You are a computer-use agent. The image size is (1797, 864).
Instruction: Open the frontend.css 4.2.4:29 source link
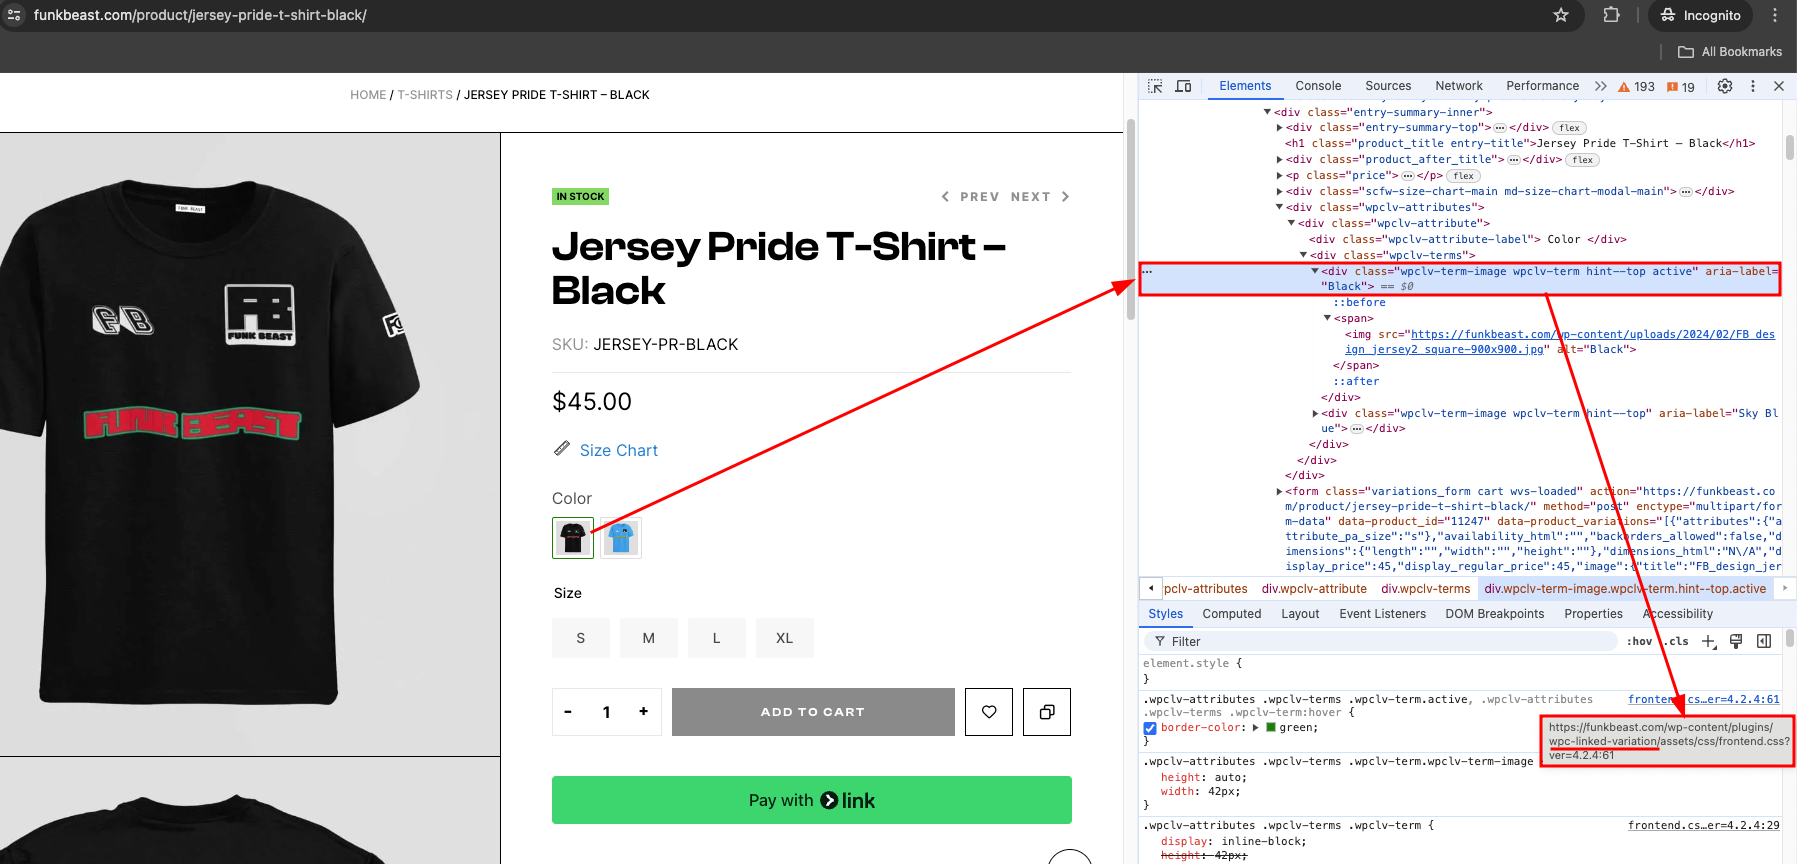pos(1703,826)
